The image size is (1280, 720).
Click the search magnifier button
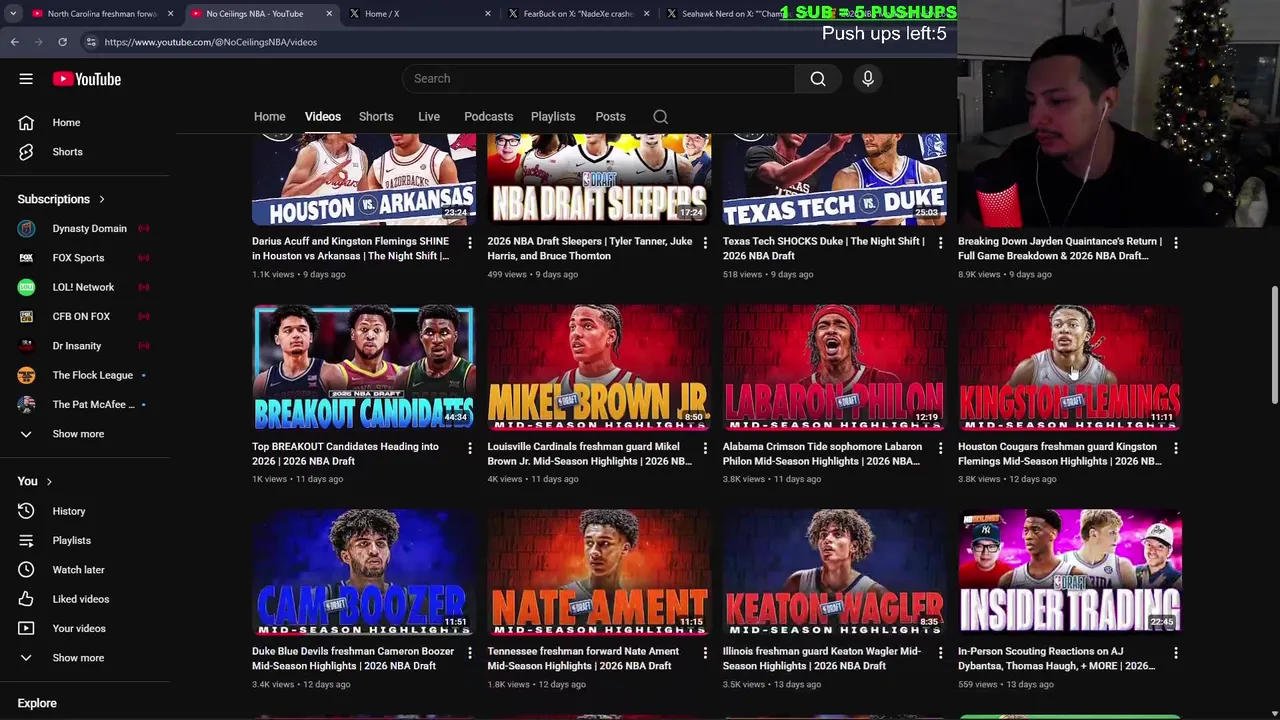click(818, 79)
